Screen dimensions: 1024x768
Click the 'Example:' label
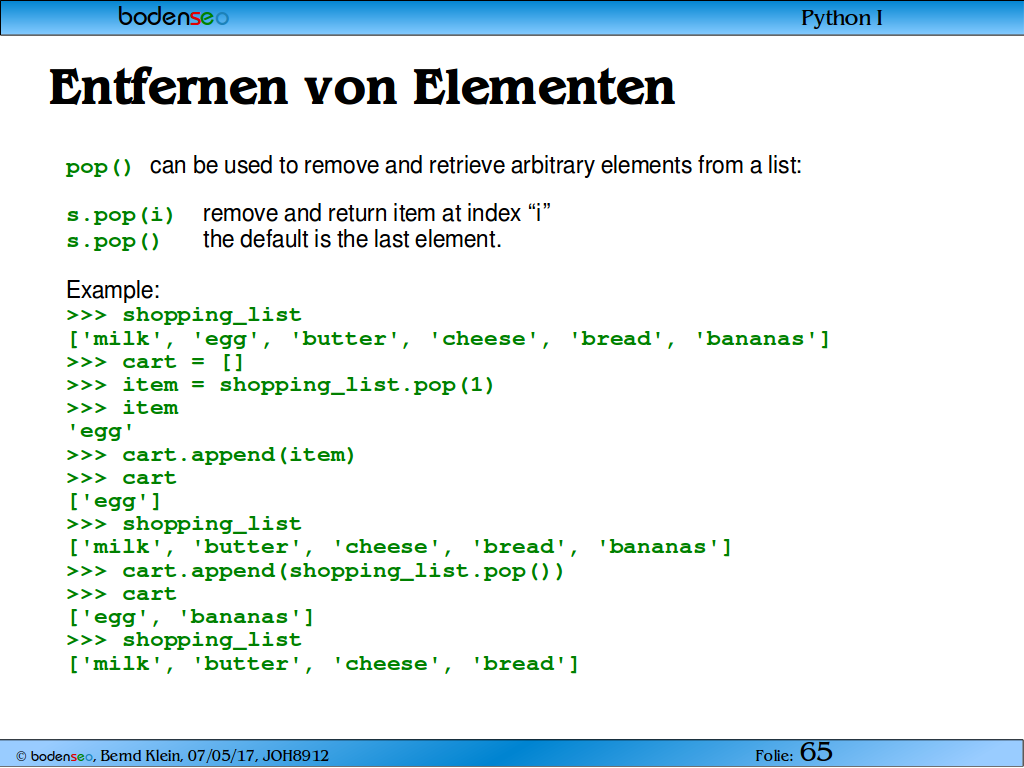[113, 289]
